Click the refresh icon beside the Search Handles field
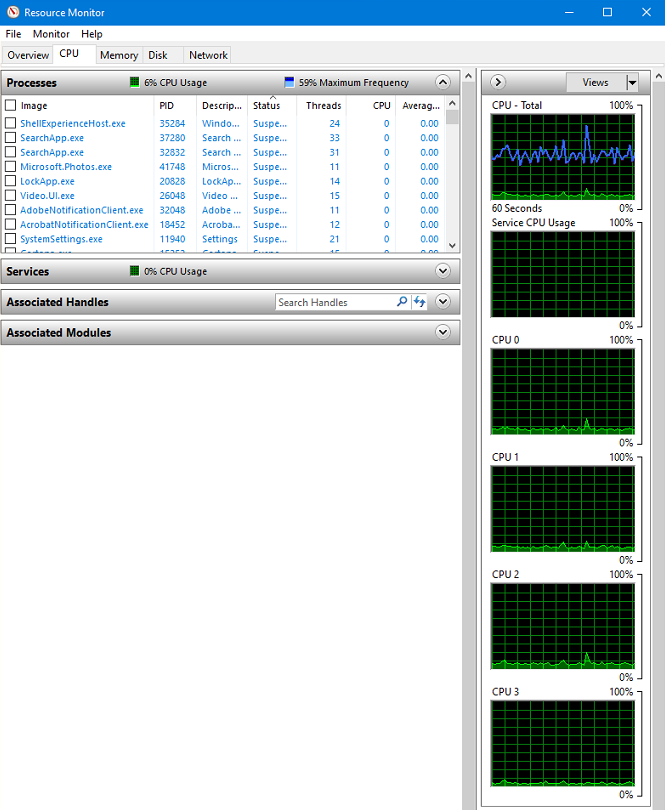 pyautogui.click(x=420, y=302)
